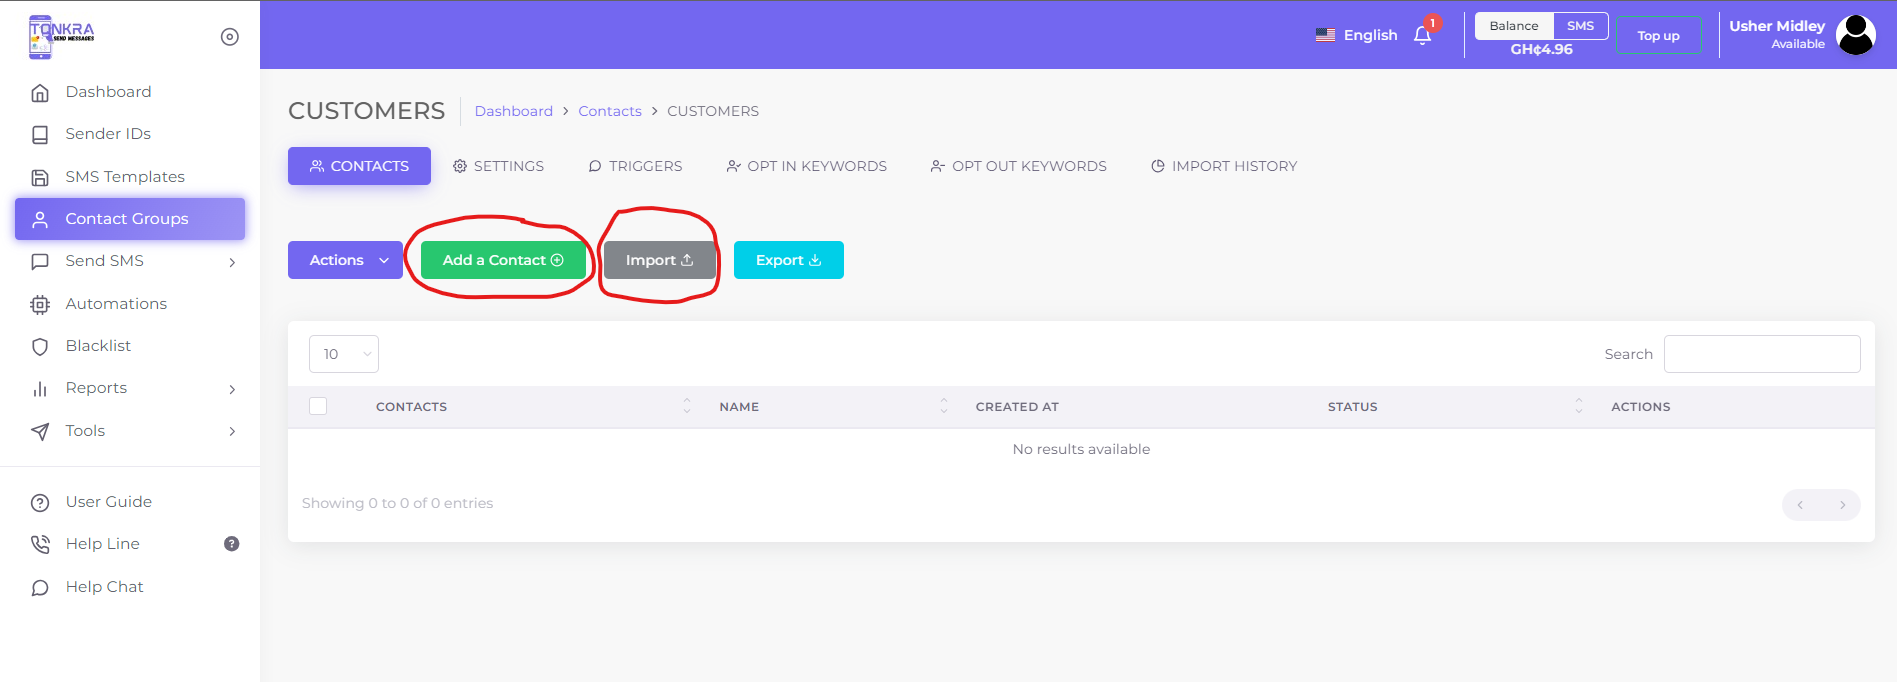The height and width of the screenshot is (682, 1897).
Task: Open Help Chat in the sidebar
Action: [104, 587]
